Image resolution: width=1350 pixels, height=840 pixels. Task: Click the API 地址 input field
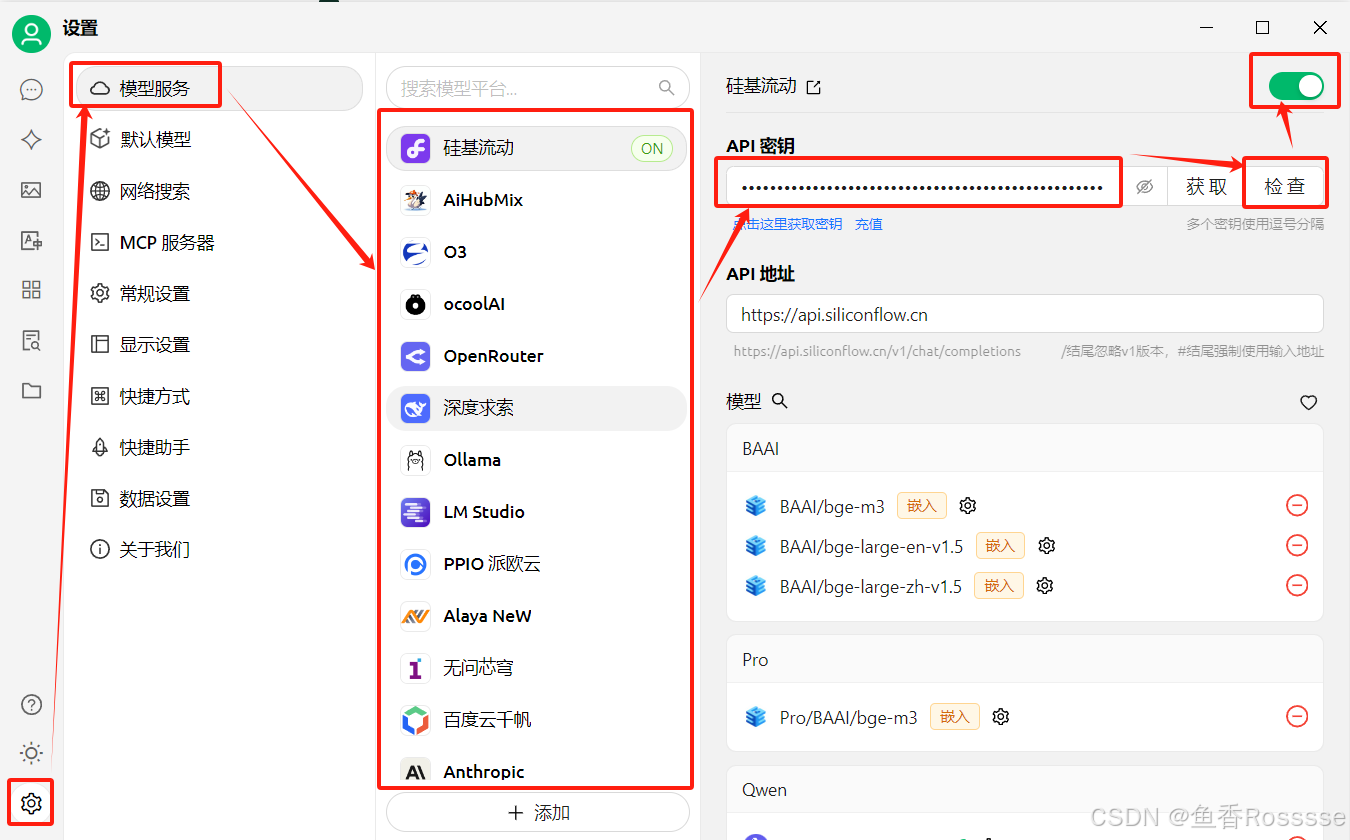[1025, 314]
